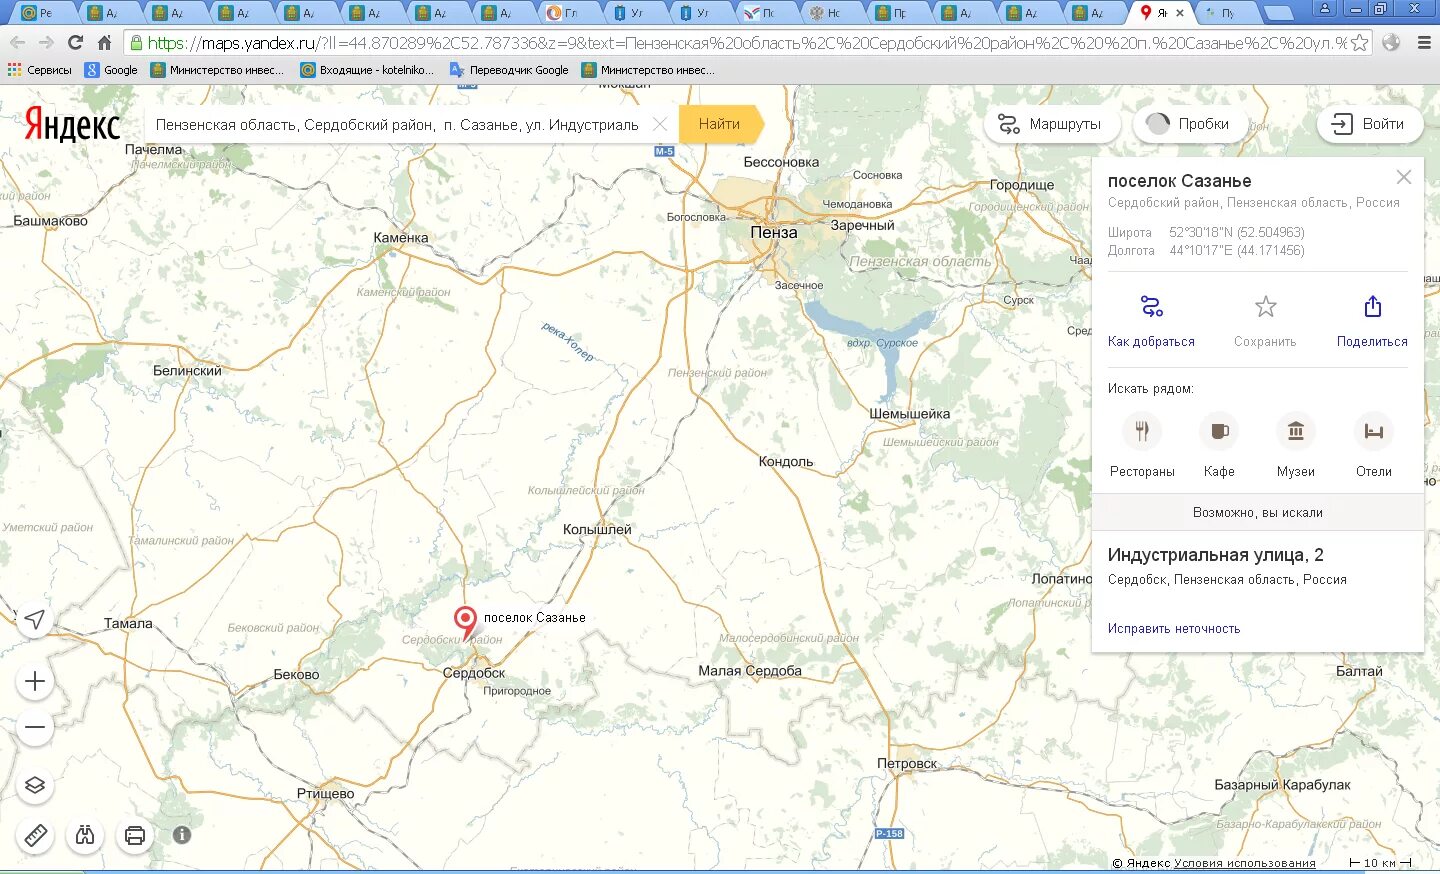The height and width of the screenshot is (874, 1440).
Task: Close the поселок Сазанье info card
Action: tap(1404, 177)
